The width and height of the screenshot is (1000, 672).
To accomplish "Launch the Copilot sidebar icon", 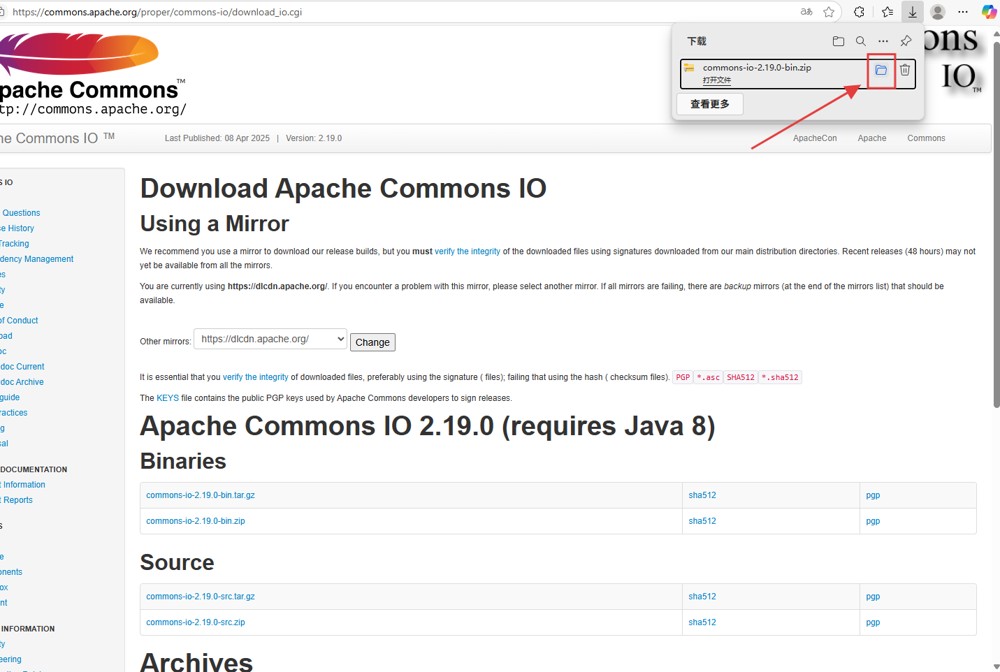I will point(989,11).
